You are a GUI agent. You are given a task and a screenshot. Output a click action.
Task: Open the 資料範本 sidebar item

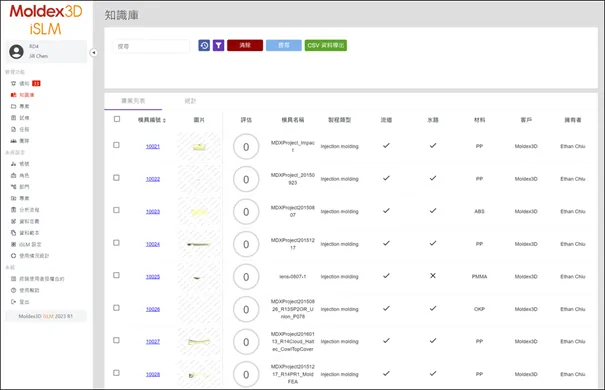tap(25, 233)
